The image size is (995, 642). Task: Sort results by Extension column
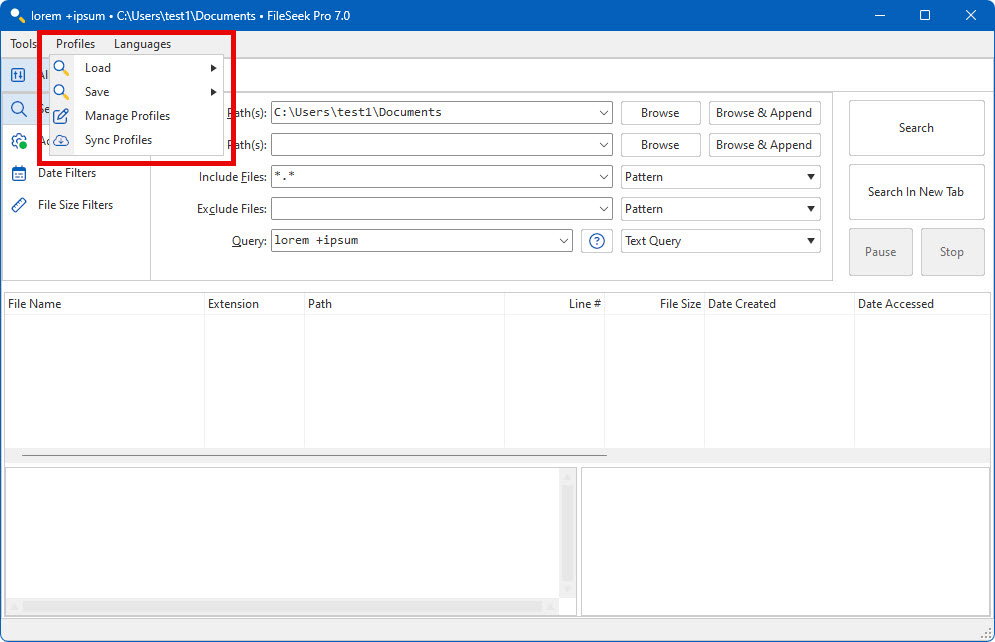[x=254, y=304]
